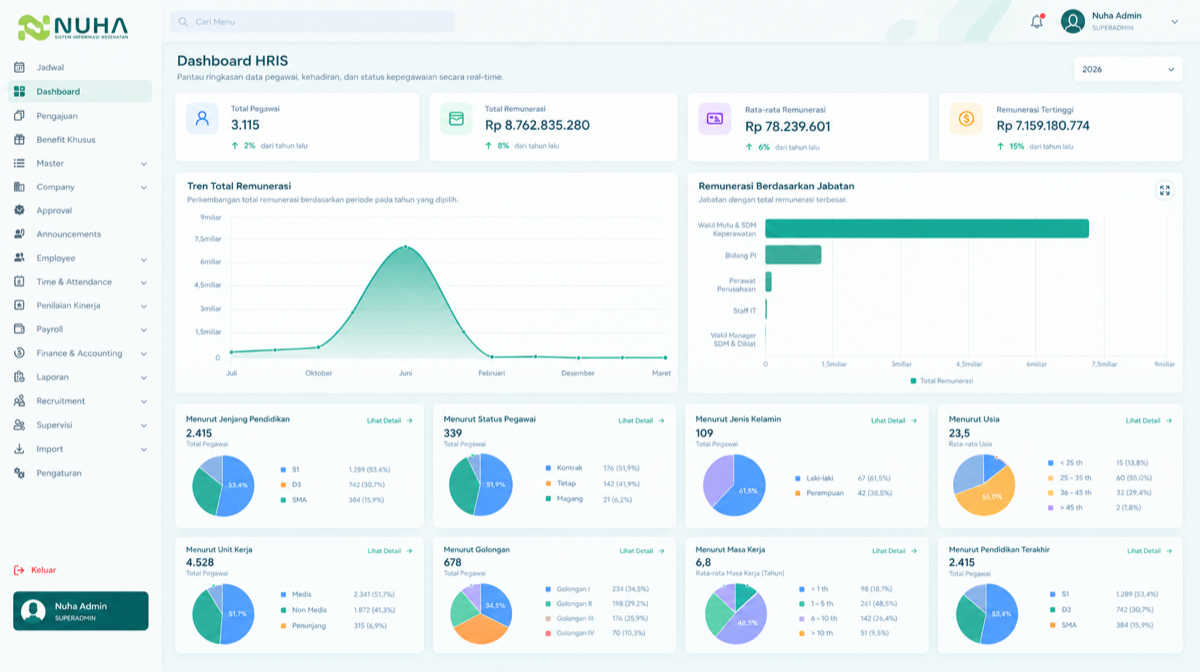Click Lihat Detail on Menurut Golongan

click(x=643, y=551)
